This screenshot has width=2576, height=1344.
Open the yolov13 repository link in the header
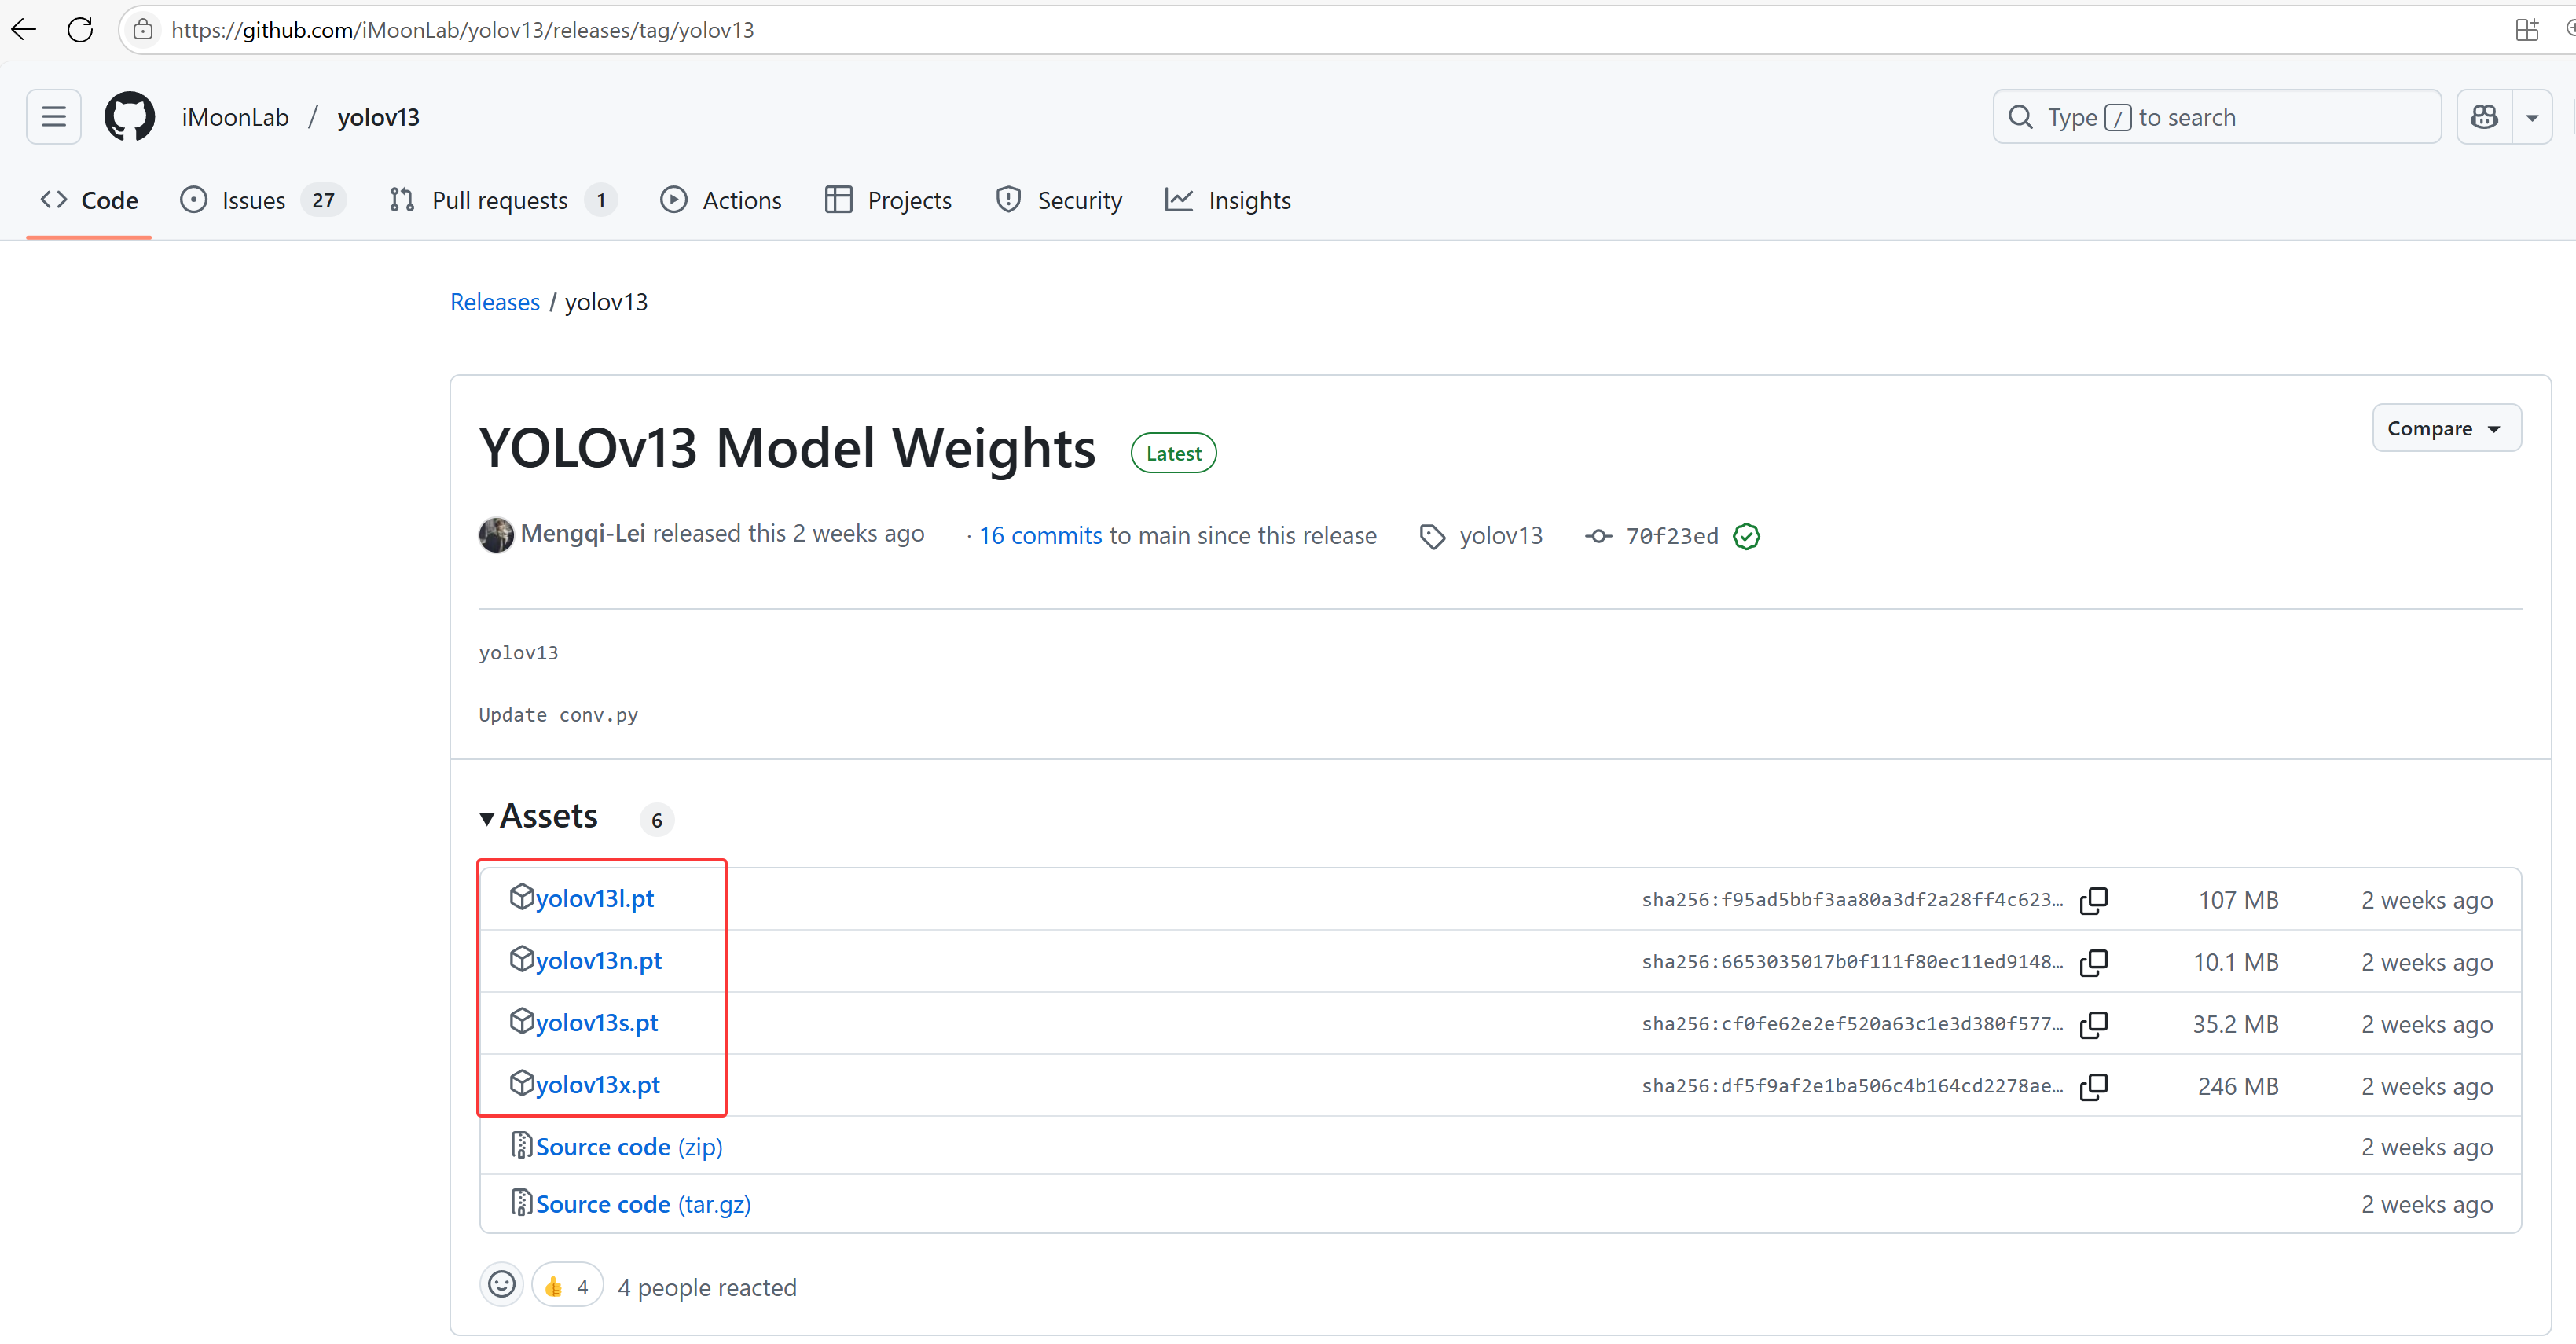click(378, 117)
